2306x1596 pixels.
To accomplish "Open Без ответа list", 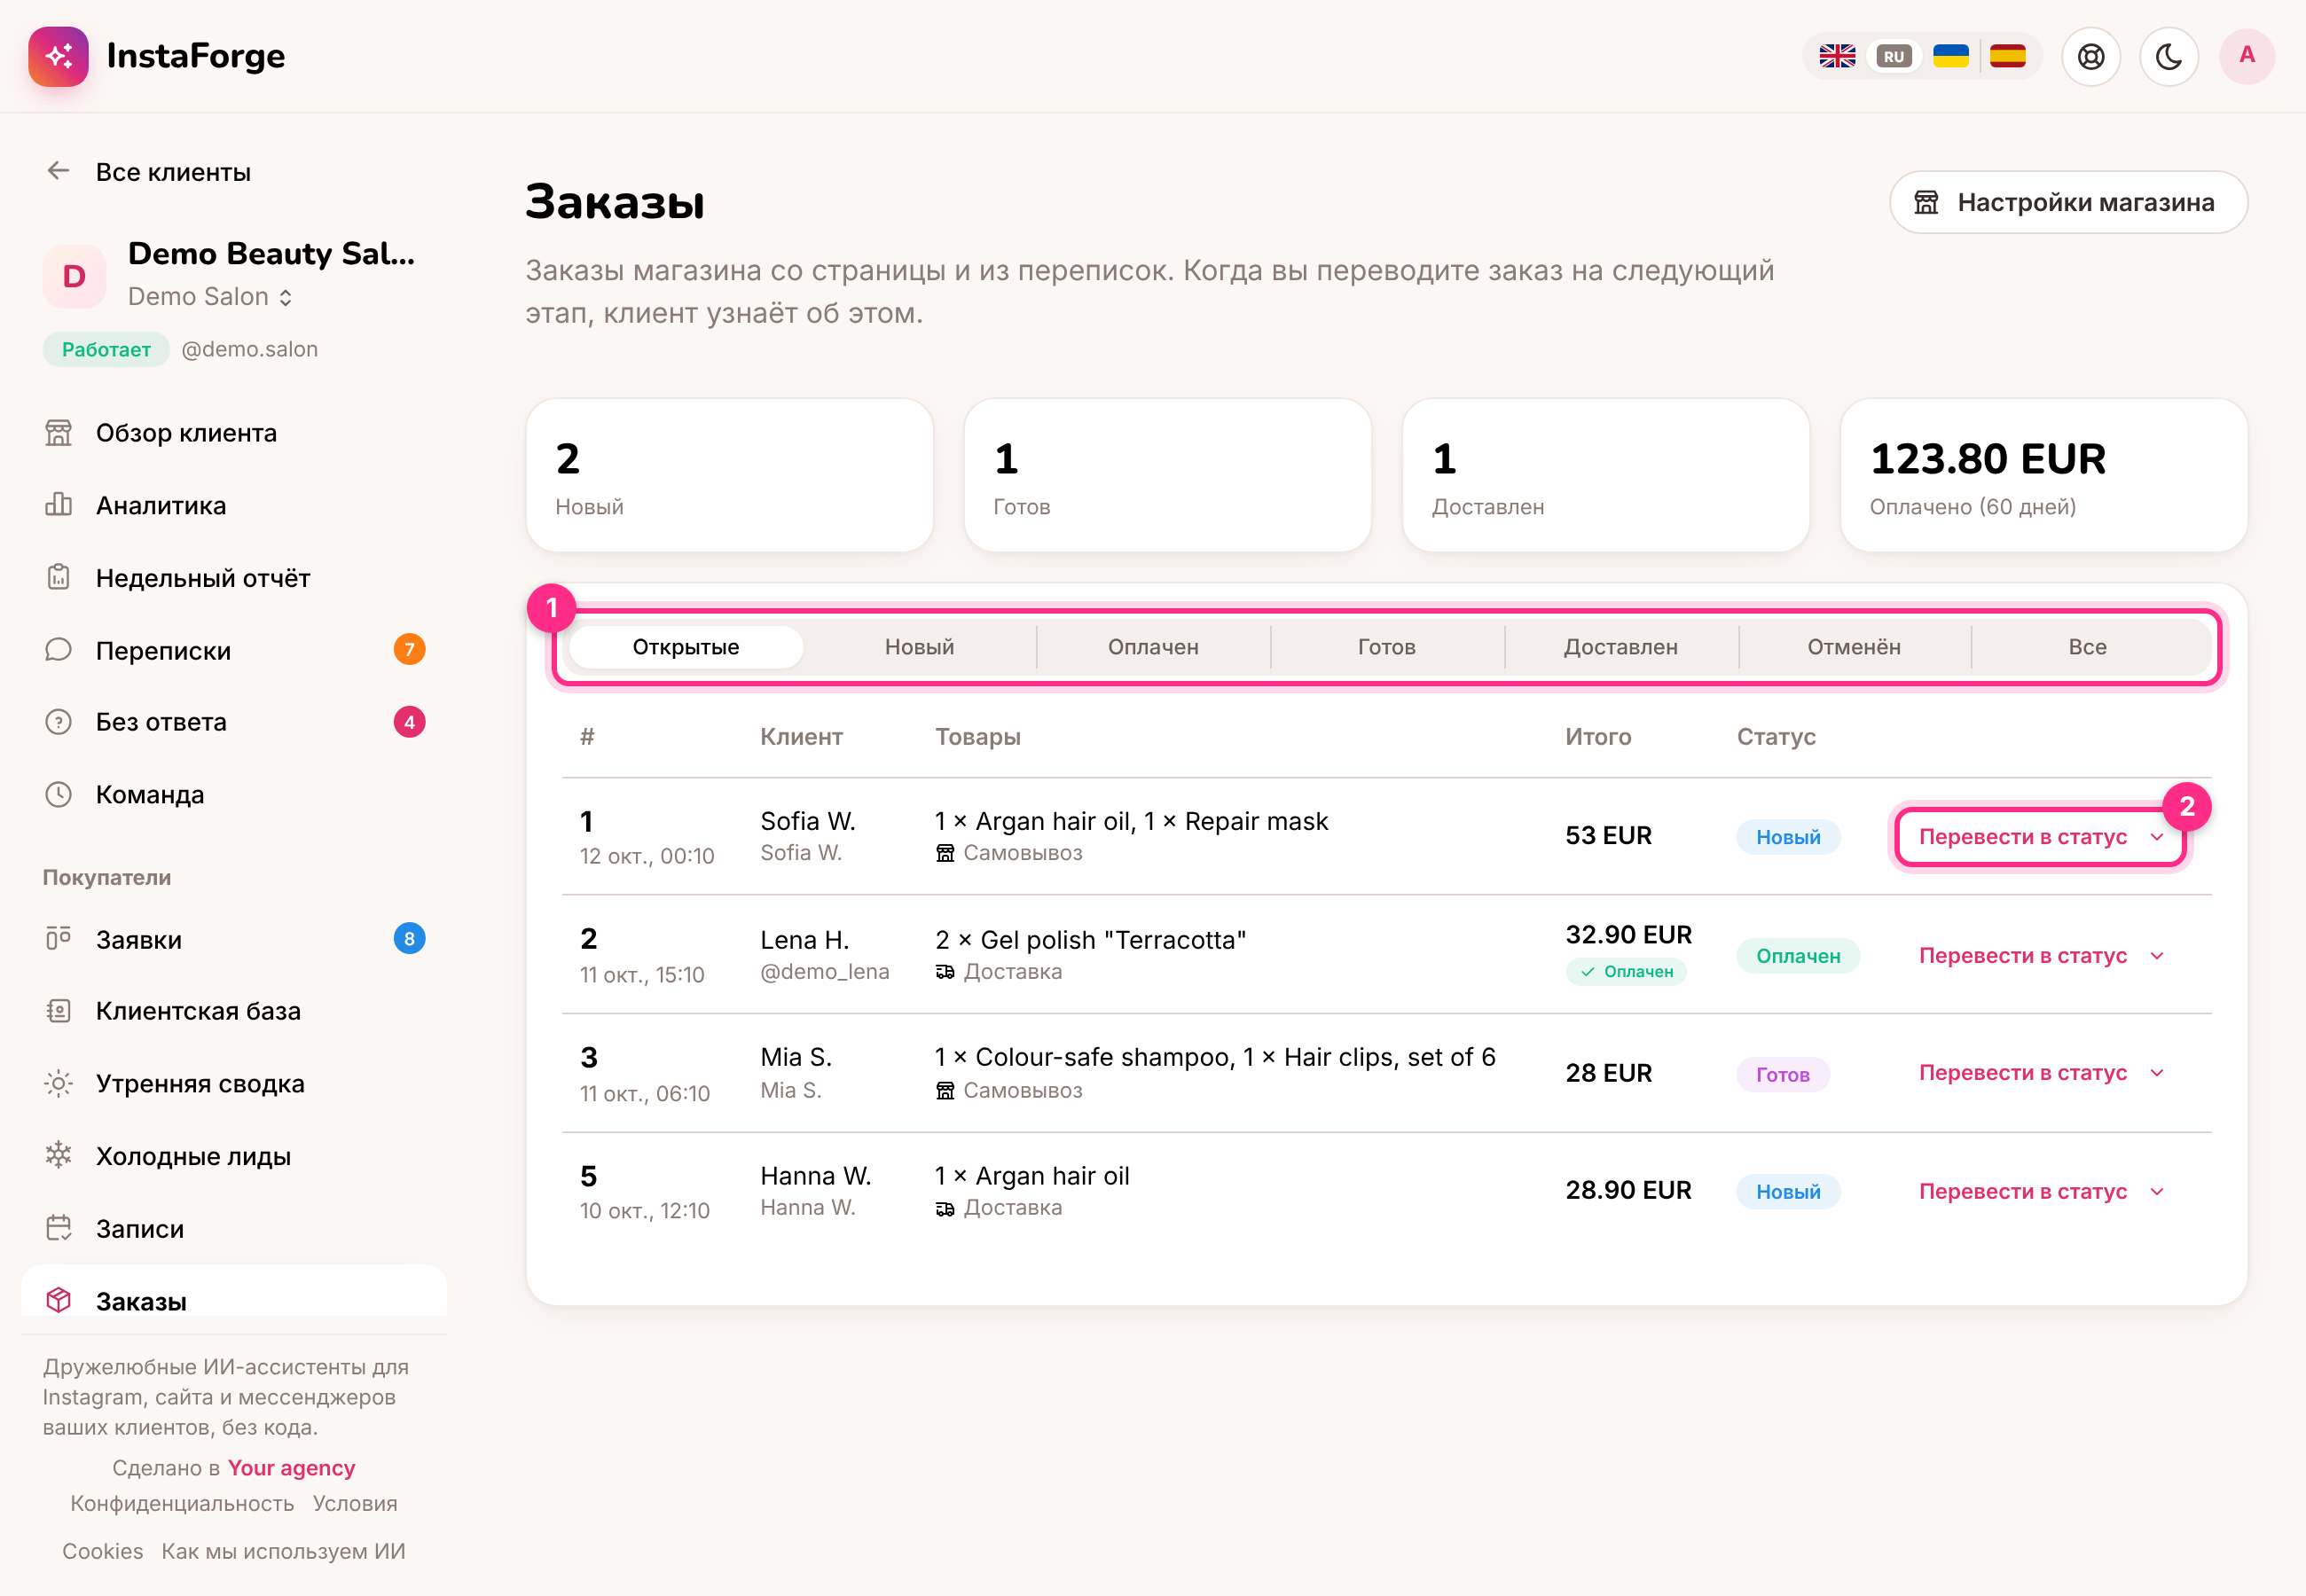I will point(234,722).
